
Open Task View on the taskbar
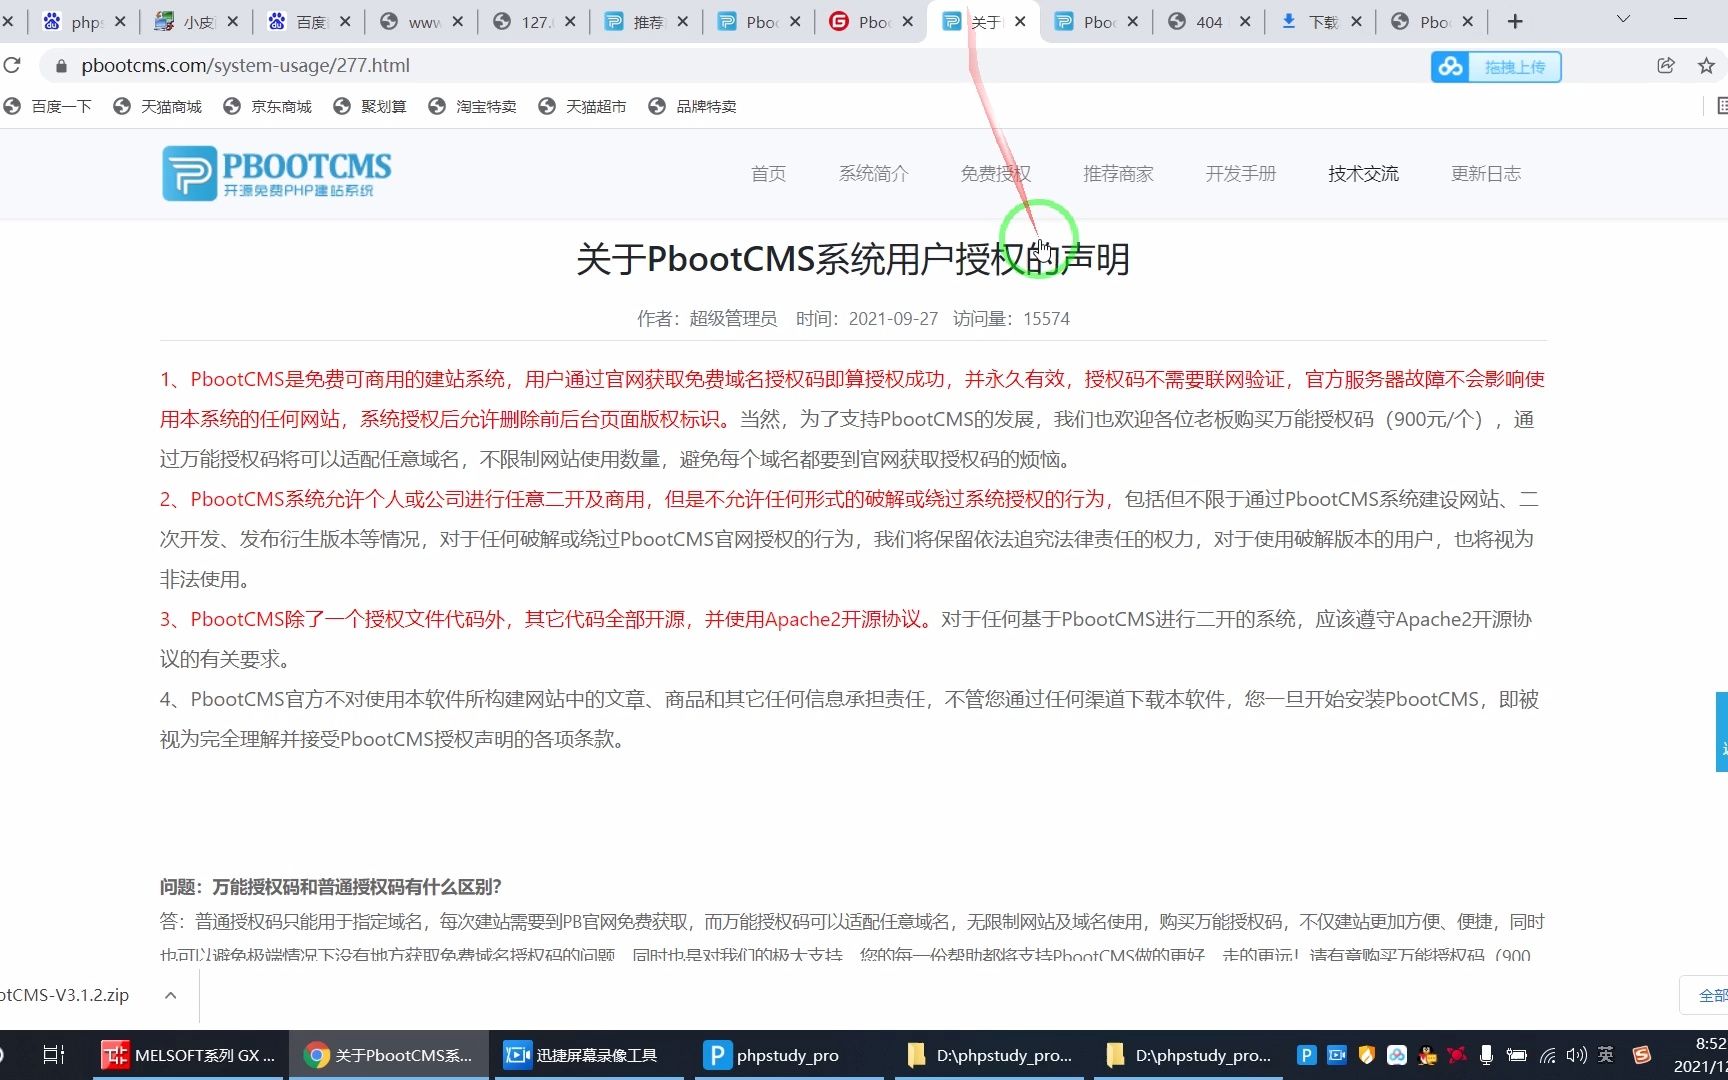54,1055
